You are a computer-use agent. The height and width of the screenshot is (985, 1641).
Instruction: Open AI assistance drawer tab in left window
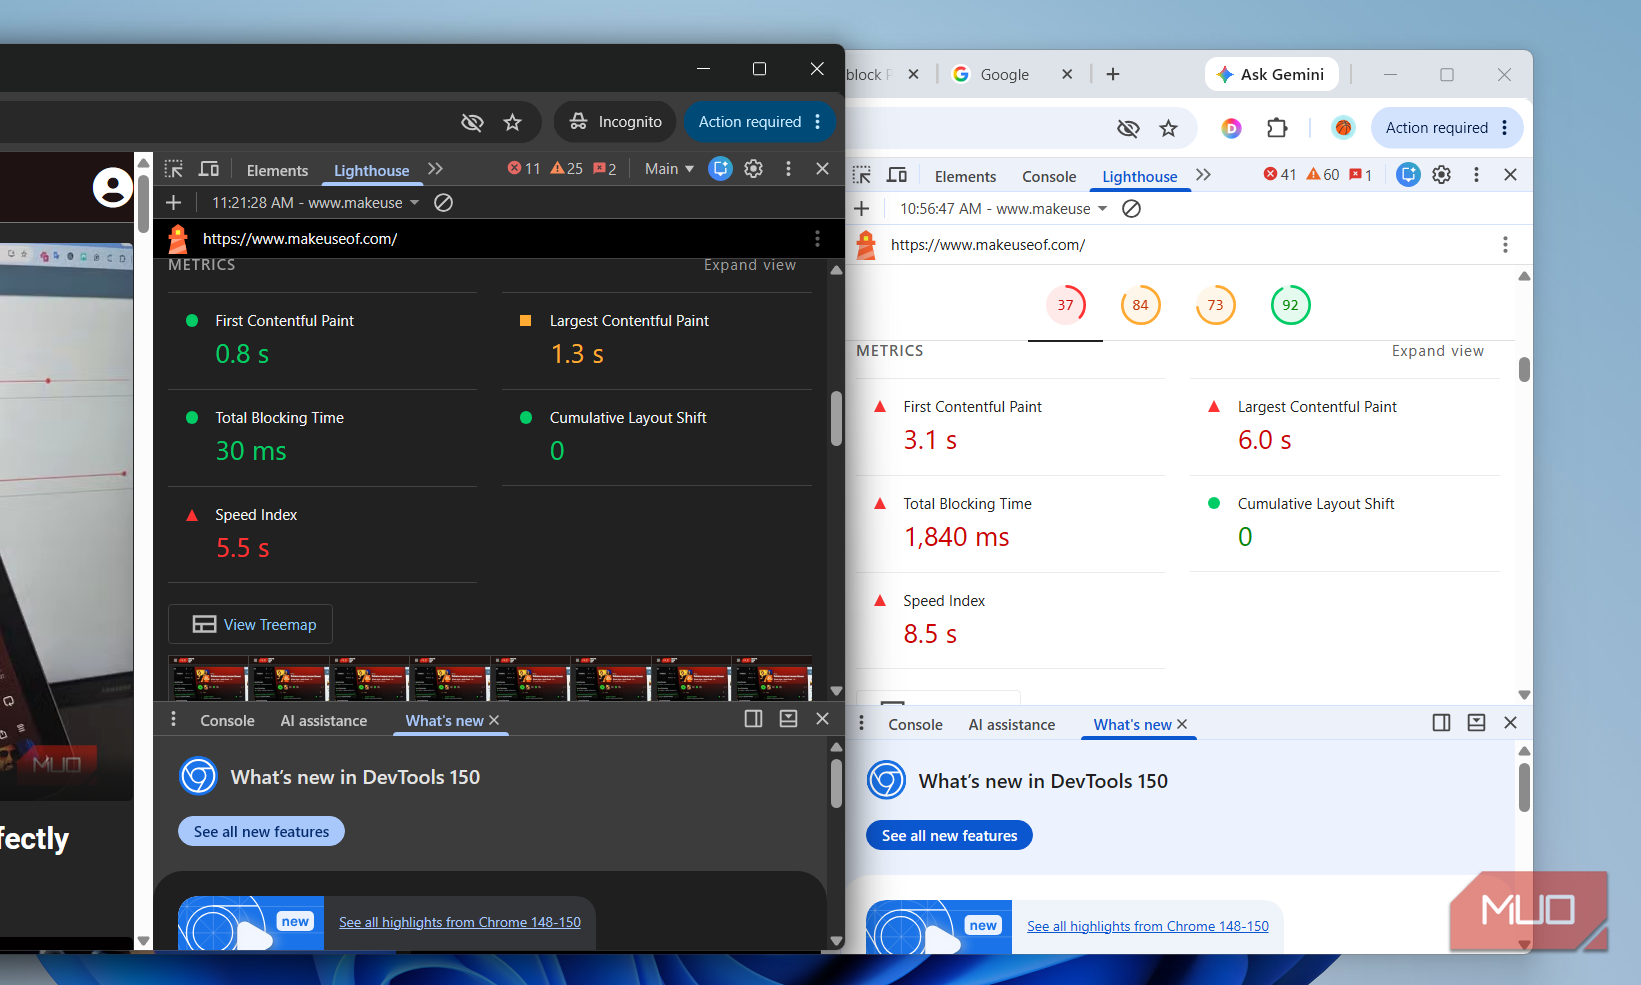click(324, 721)
